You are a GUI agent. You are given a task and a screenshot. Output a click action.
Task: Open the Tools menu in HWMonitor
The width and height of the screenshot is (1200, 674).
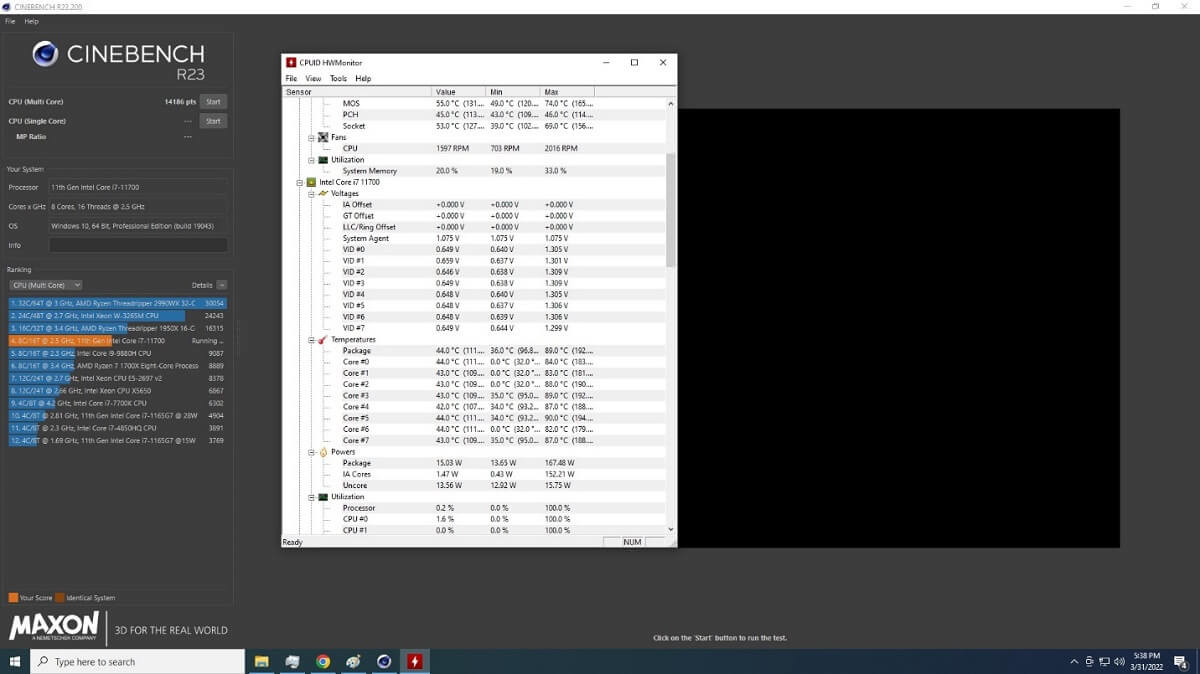[338, 78]
